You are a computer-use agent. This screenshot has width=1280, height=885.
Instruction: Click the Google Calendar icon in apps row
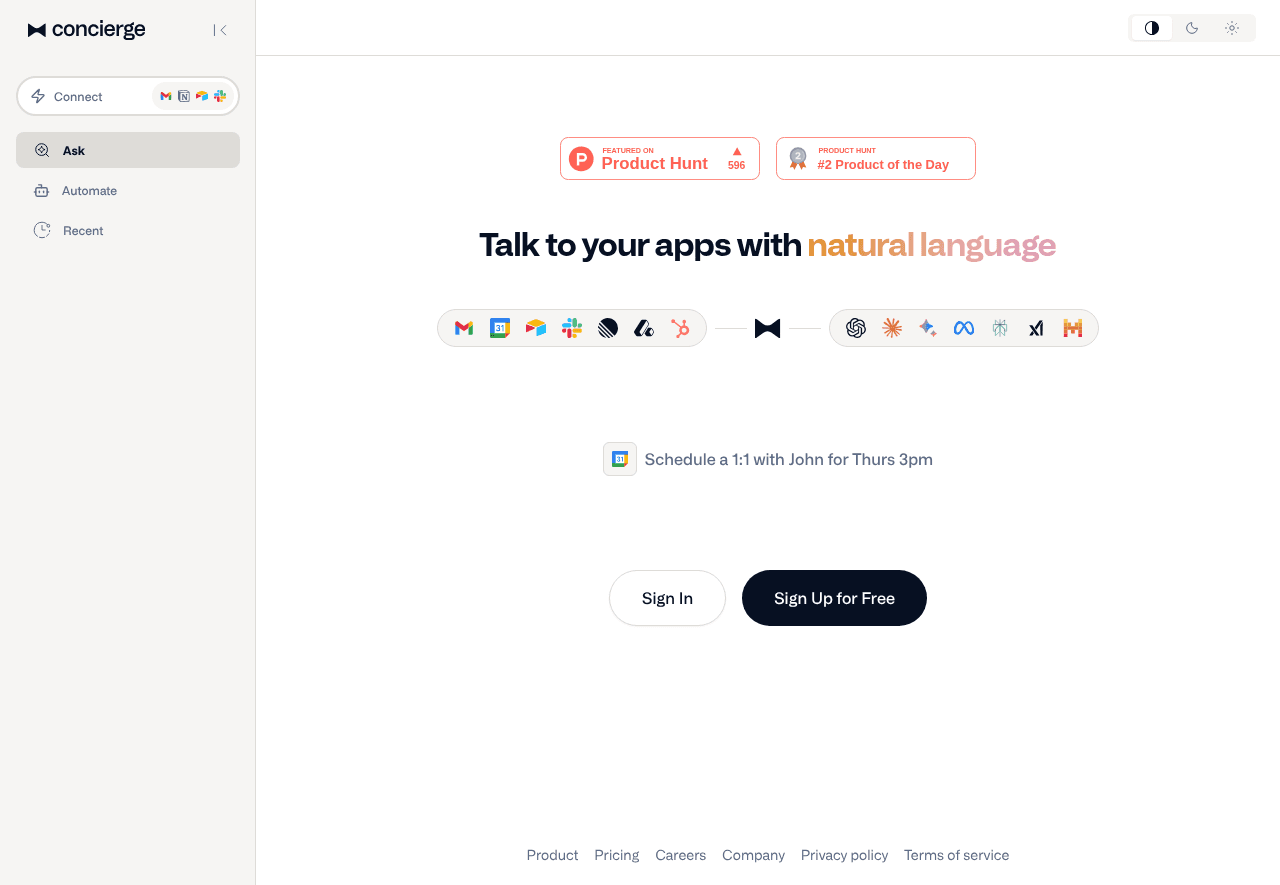(500, 328)
